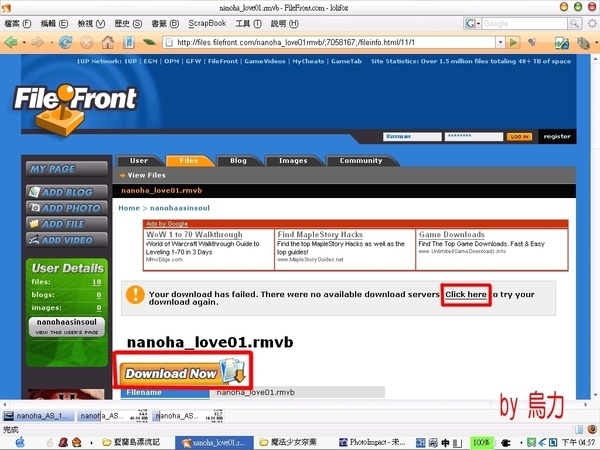The width and height of the screenshot is (600, 450).
Task: Open the 檔案 (F) menu
Action: point(18,24)
